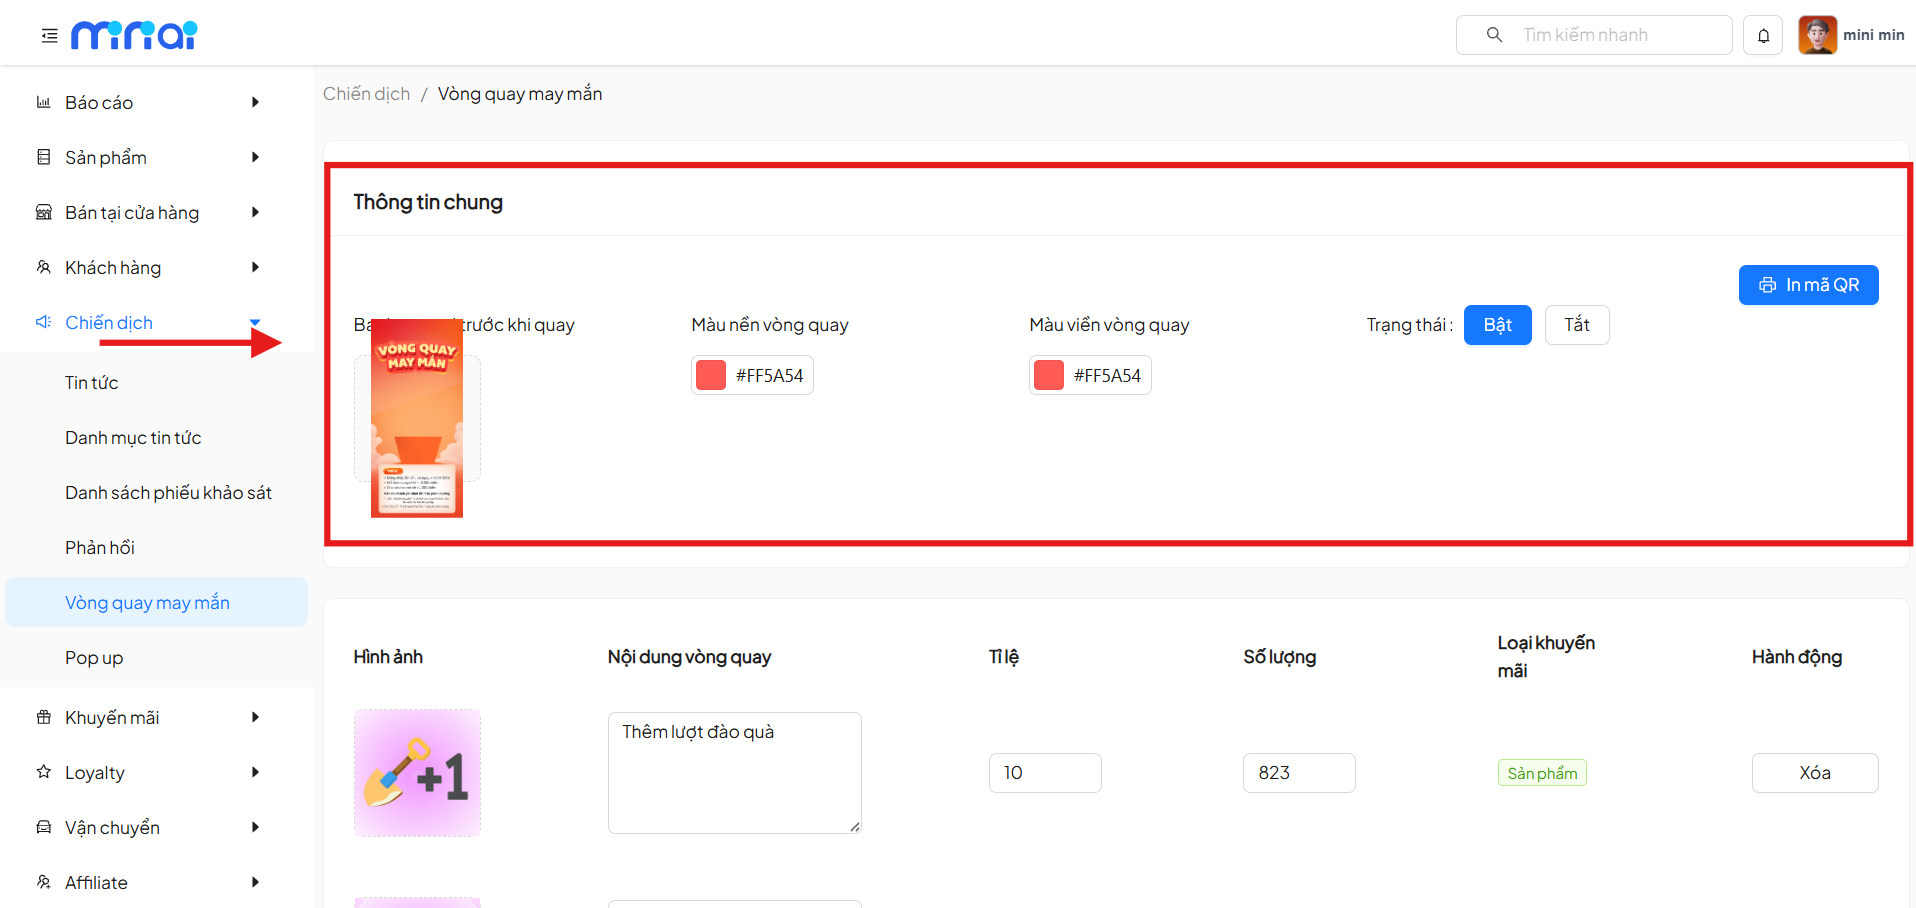This screenshot has height=908, width=1916.
Task: Click the In mã QR button
Action: 1808,285
